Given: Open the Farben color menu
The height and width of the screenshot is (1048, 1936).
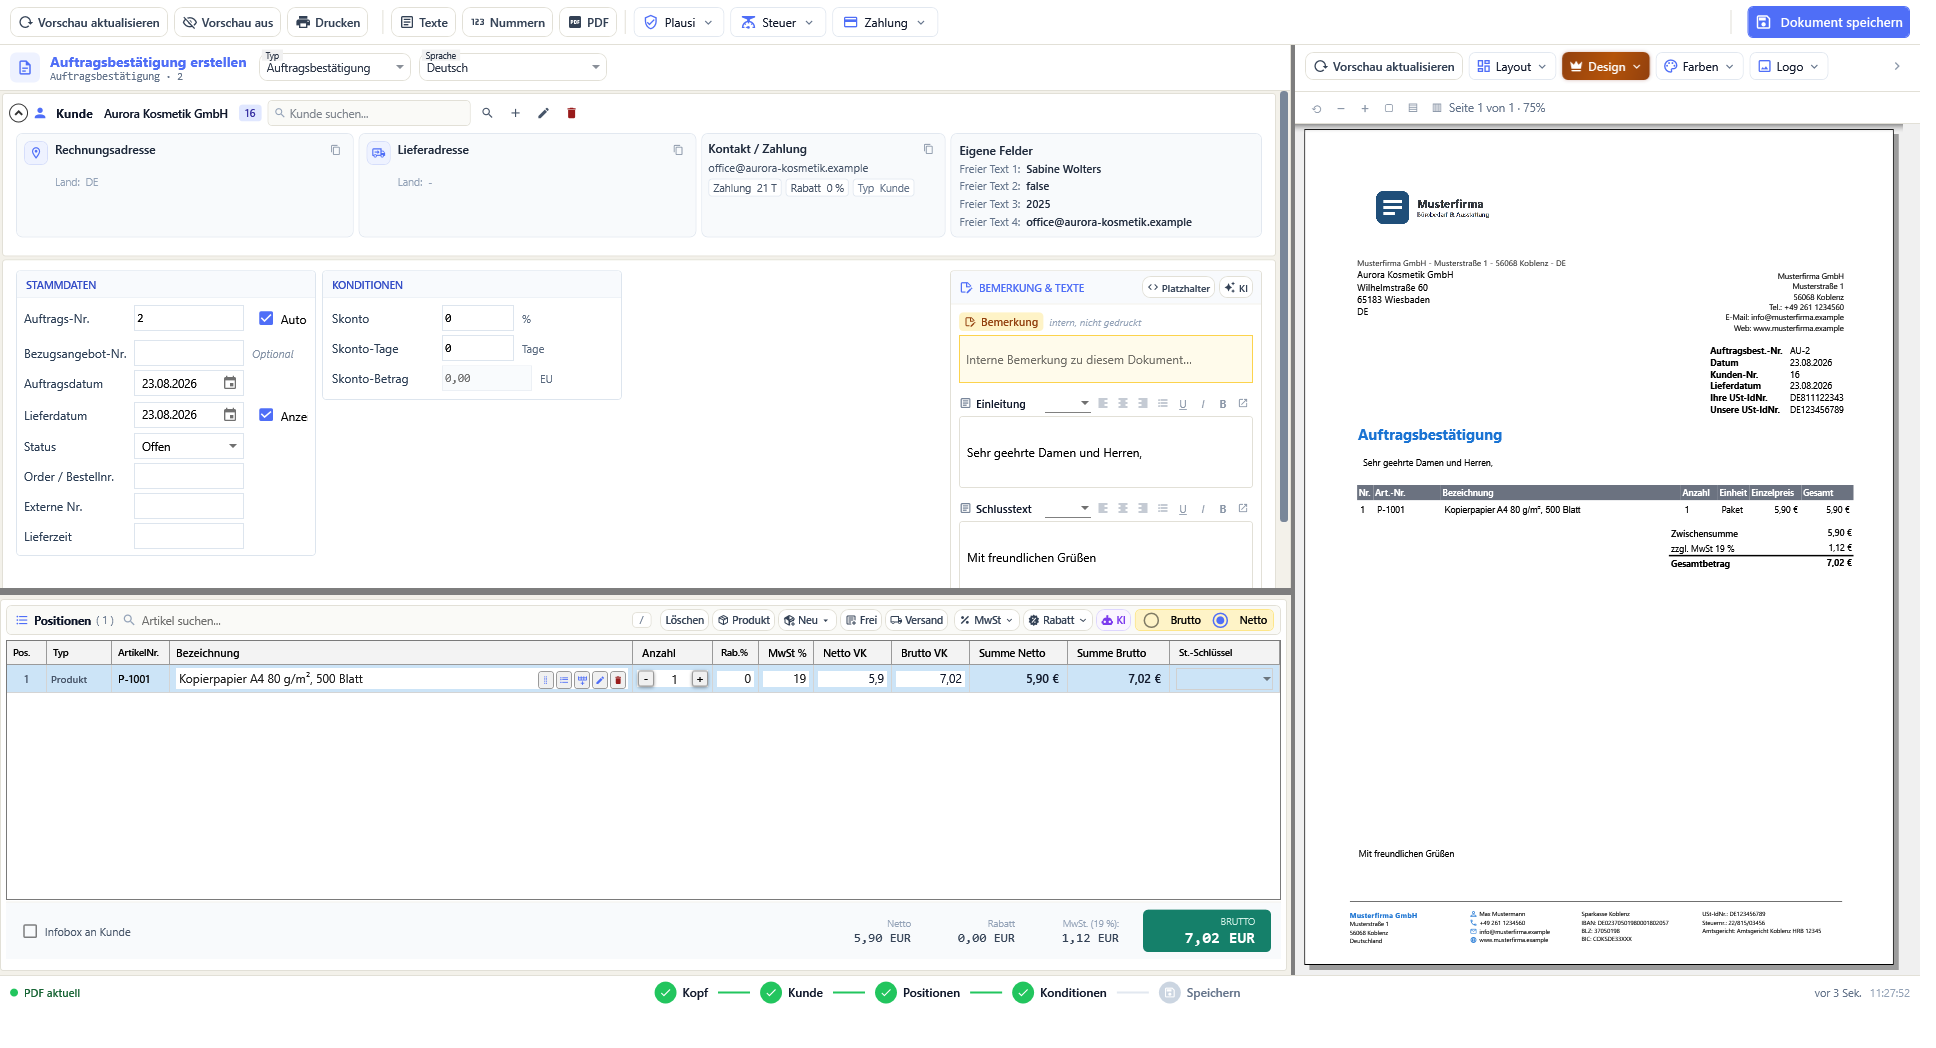Looking at the screenshot, I should tap(1699, 66).
